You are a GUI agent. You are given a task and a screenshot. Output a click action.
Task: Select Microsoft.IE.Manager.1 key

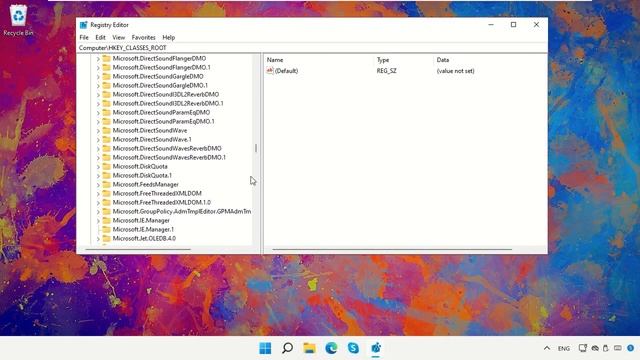143,229
